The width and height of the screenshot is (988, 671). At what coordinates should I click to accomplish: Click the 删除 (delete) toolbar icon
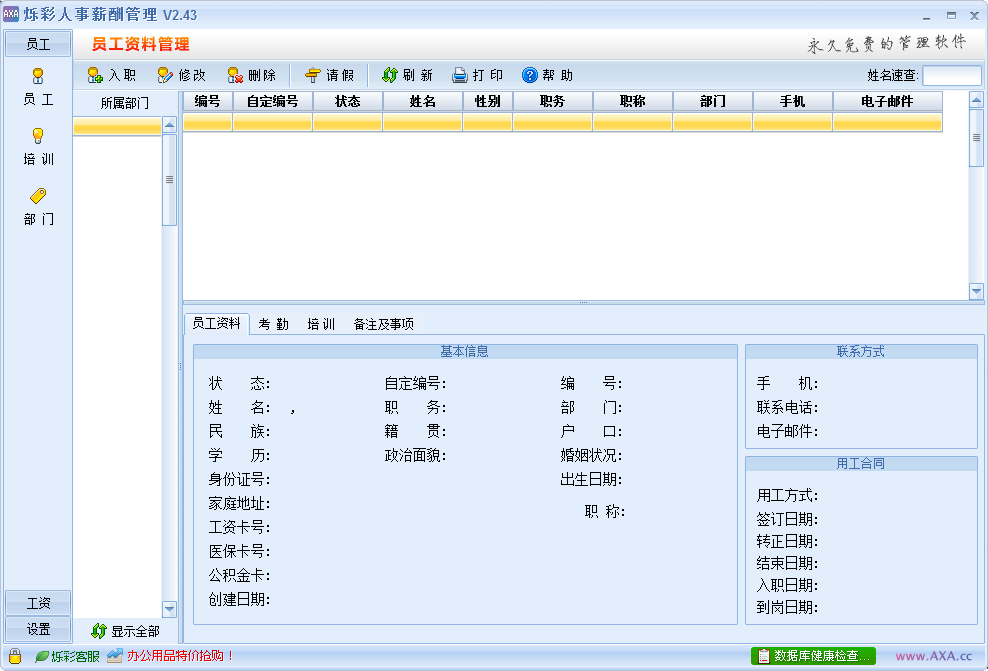(235, 76)
